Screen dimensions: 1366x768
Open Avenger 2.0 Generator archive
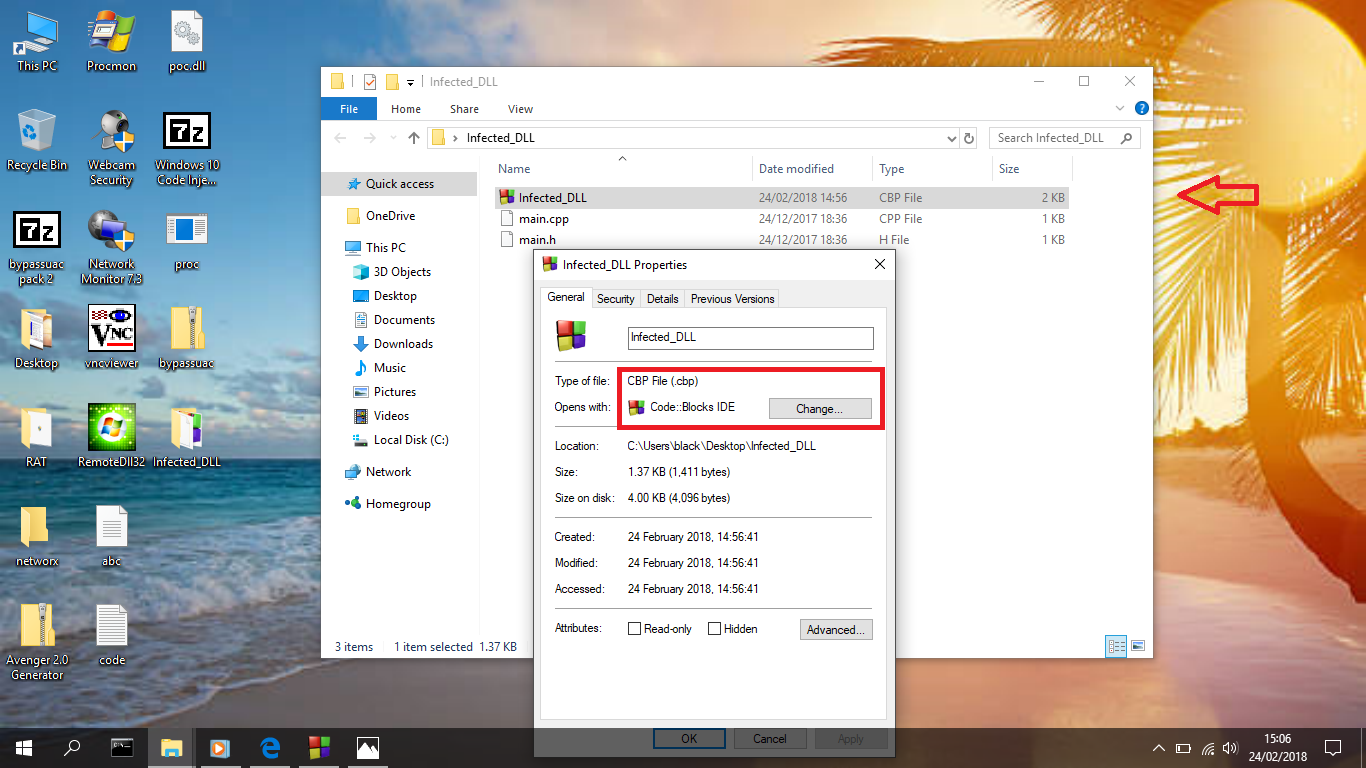click(x=37, y=641)
